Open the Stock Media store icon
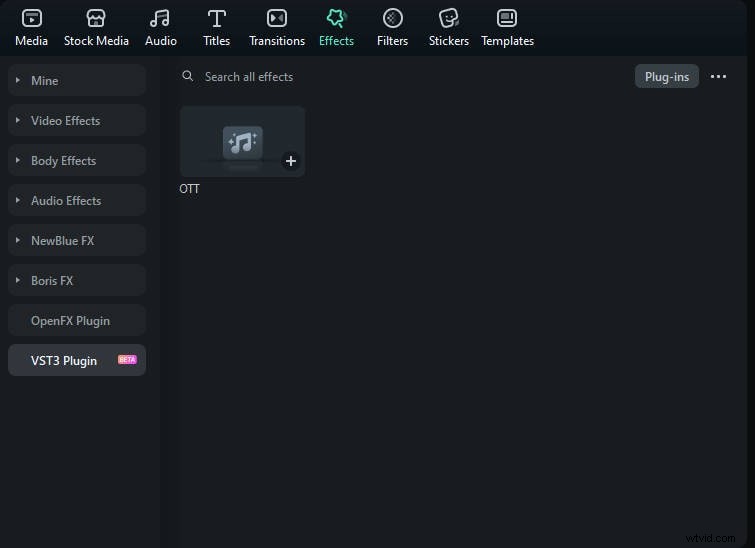Image resolution: width=755 pixels, height=548 pixels. tap(96, 18)
